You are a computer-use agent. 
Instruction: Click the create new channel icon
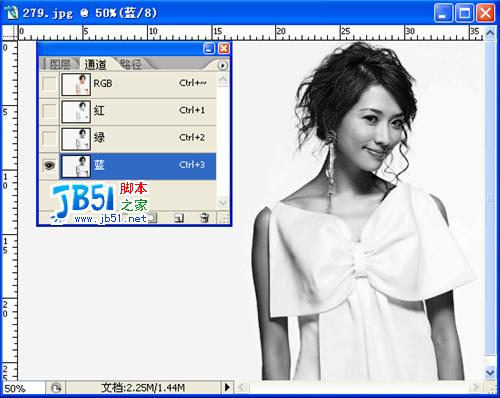pos(179,218)
